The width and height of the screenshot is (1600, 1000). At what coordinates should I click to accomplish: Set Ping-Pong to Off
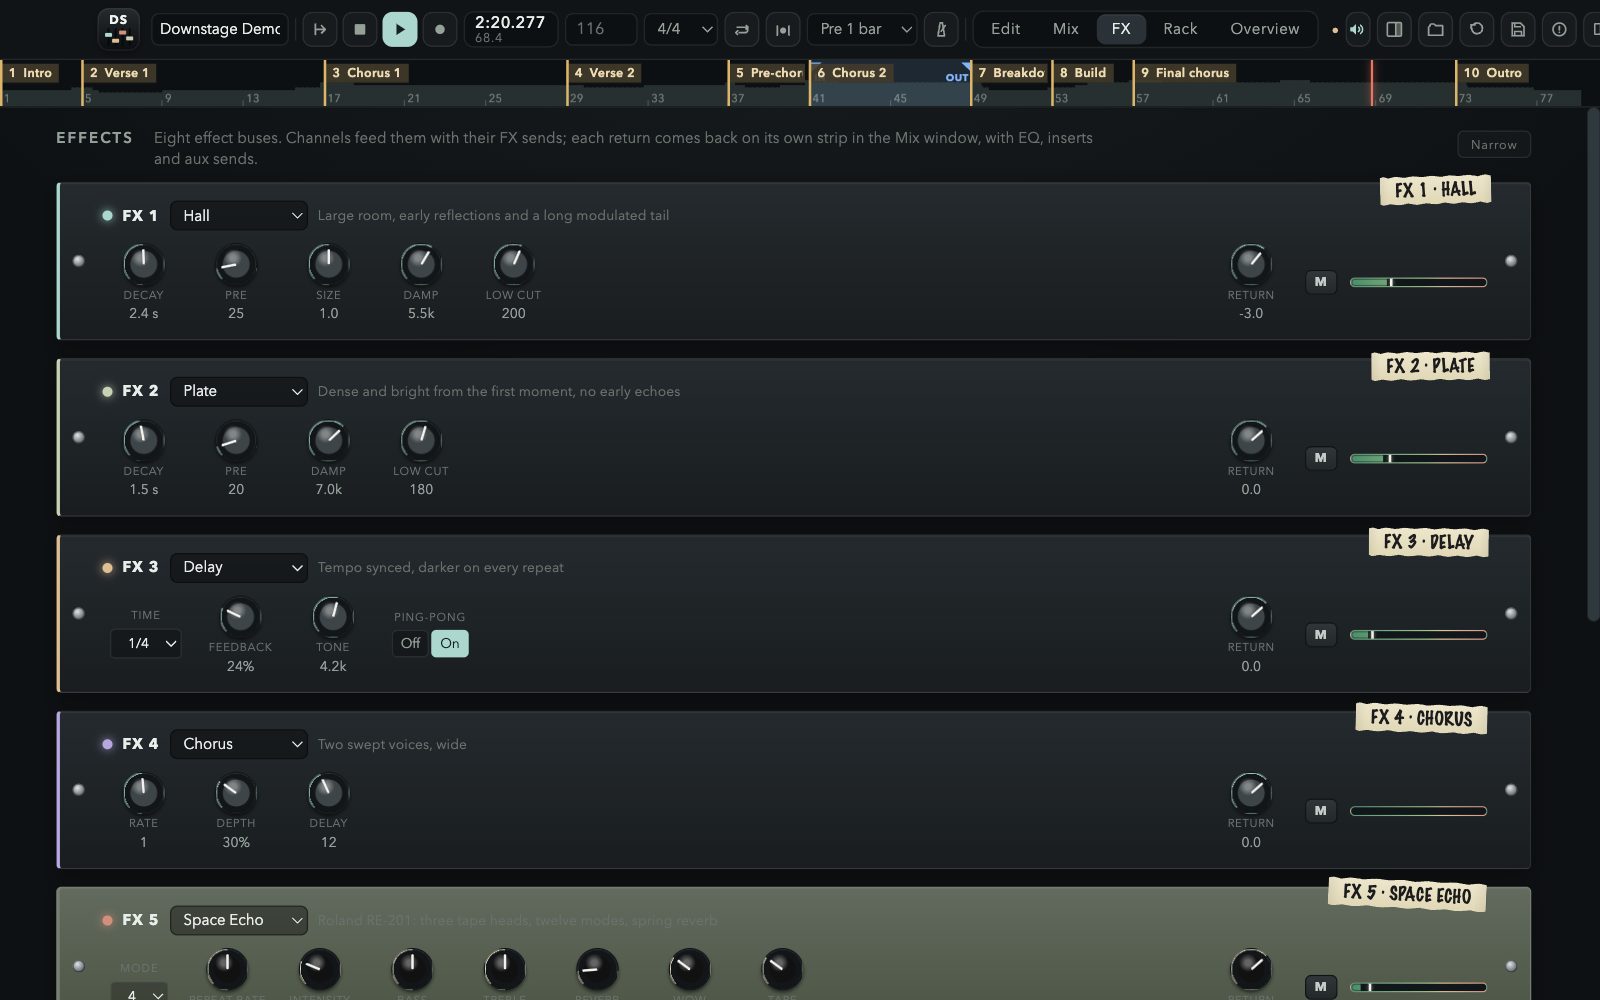tap(410, 643)
